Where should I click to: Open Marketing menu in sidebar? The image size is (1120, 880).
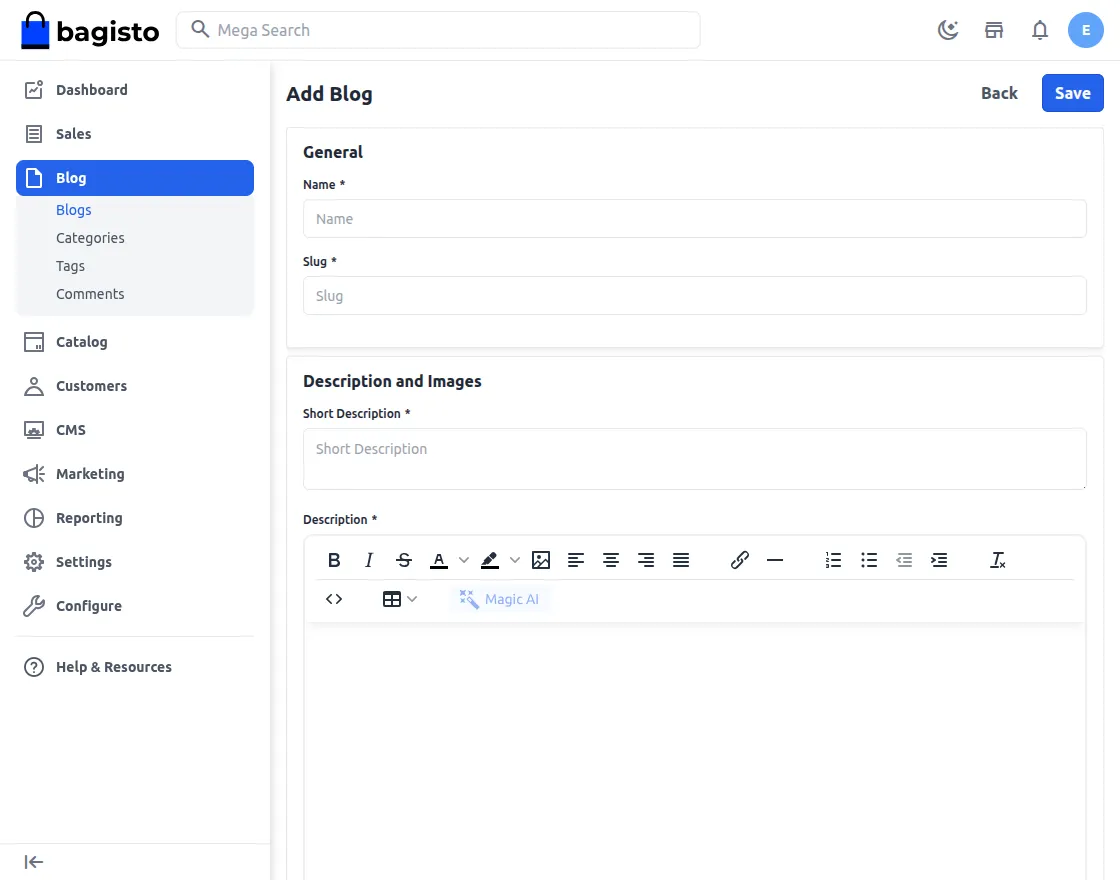tap(134, 474)
